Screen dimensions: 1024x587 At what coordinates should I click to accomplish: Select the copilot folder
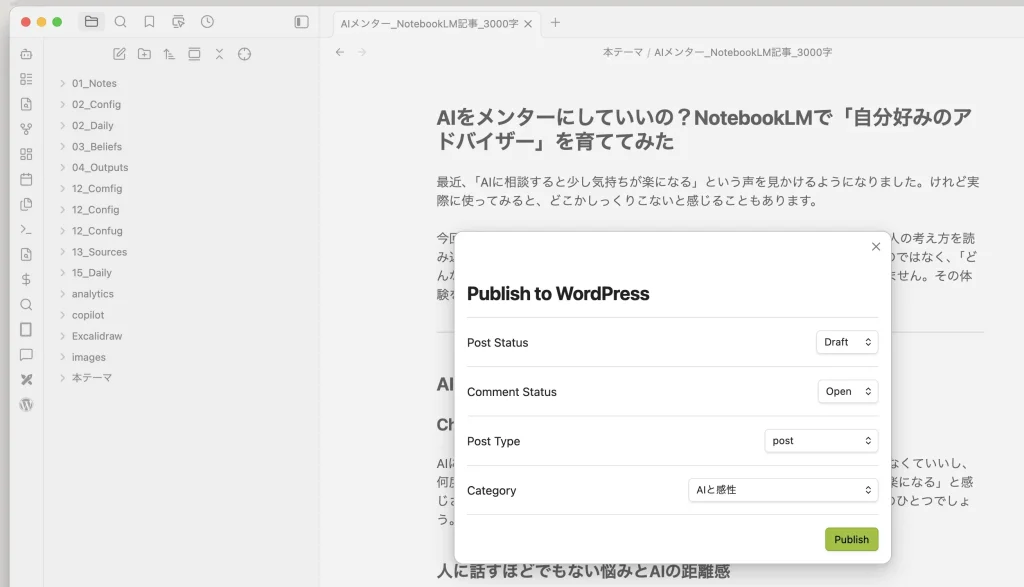coord(88,315)
